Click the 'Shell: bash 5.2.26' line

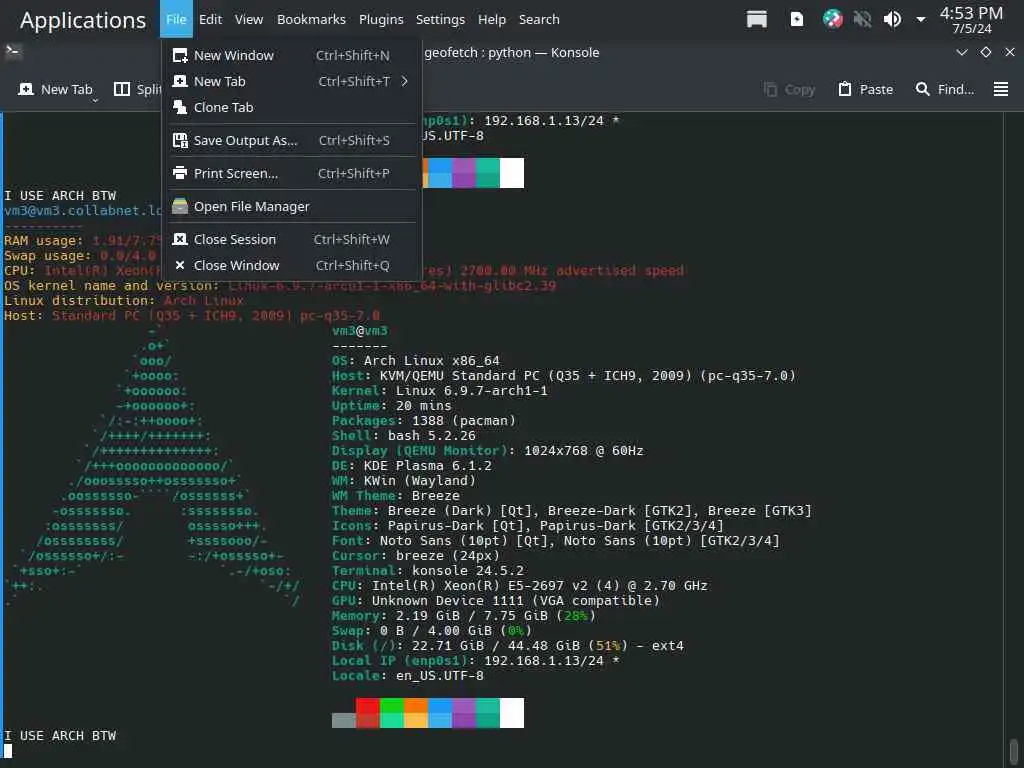[404, 436]
